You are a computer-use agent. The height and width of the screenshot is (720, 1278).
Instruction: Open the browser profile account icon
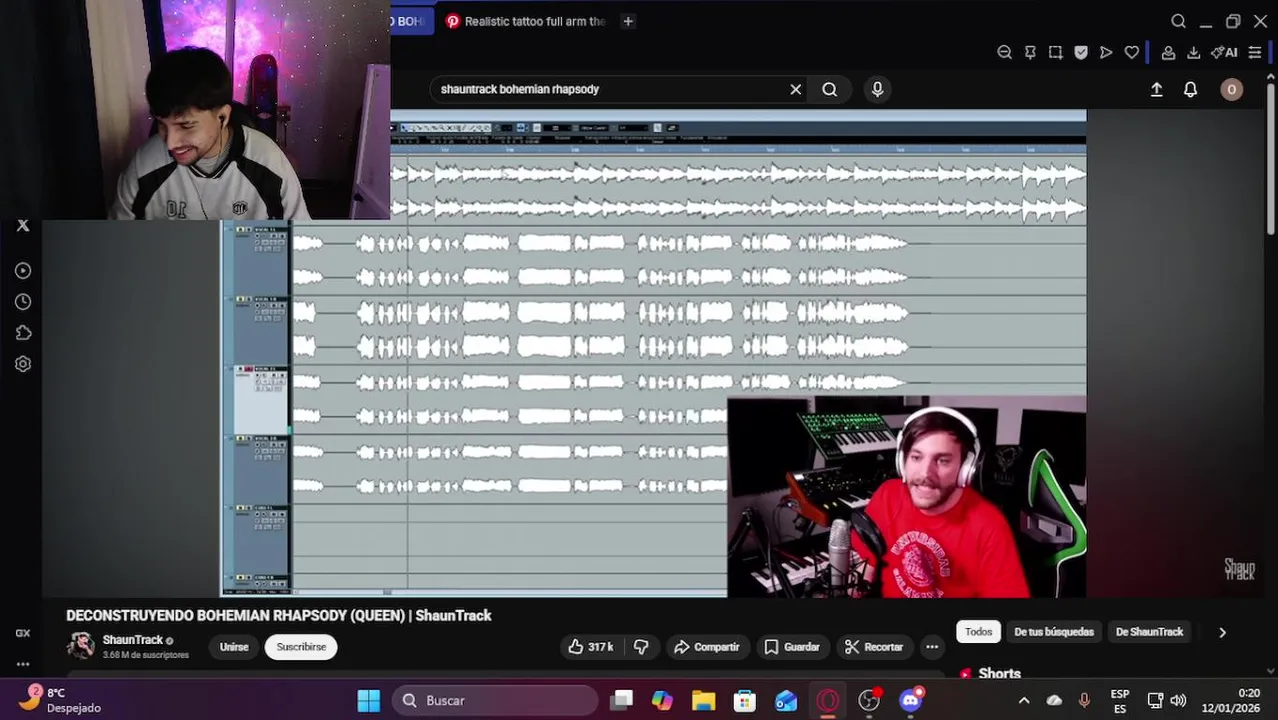(x=1168, y=53)
